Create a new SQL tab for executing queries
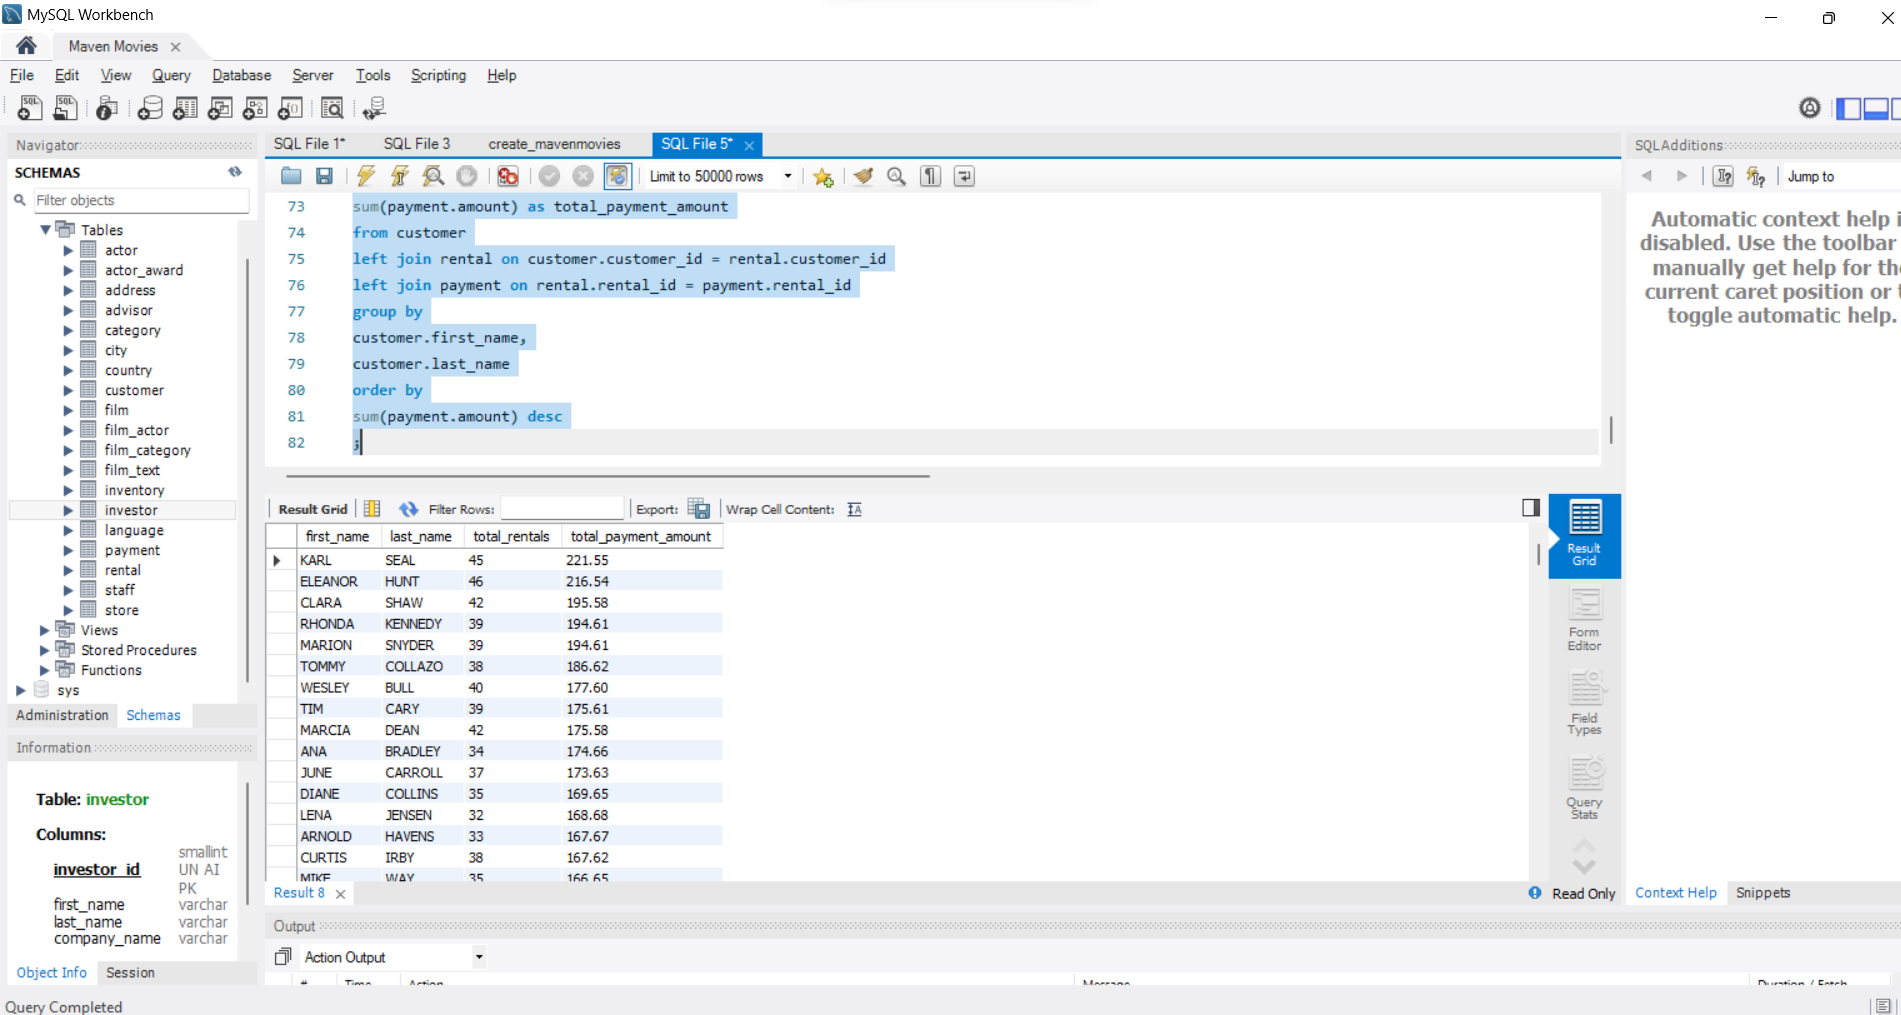Screen dimensions: 1901x1015 coord(29,108)
